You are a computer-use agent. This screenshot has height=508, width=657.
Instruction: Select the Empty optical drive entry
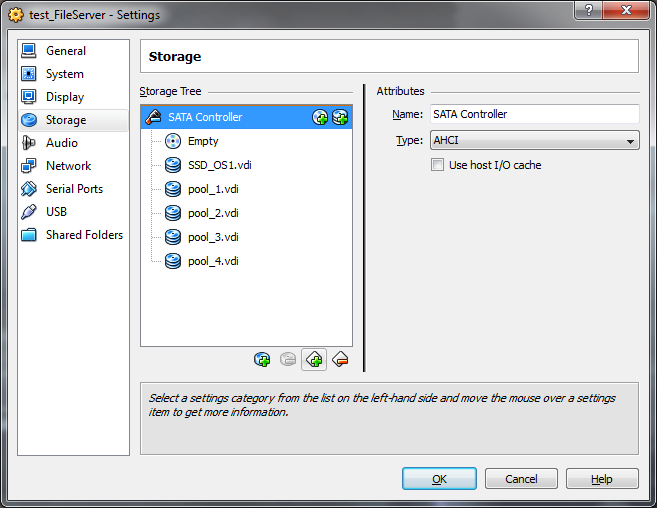coord(202,141)
